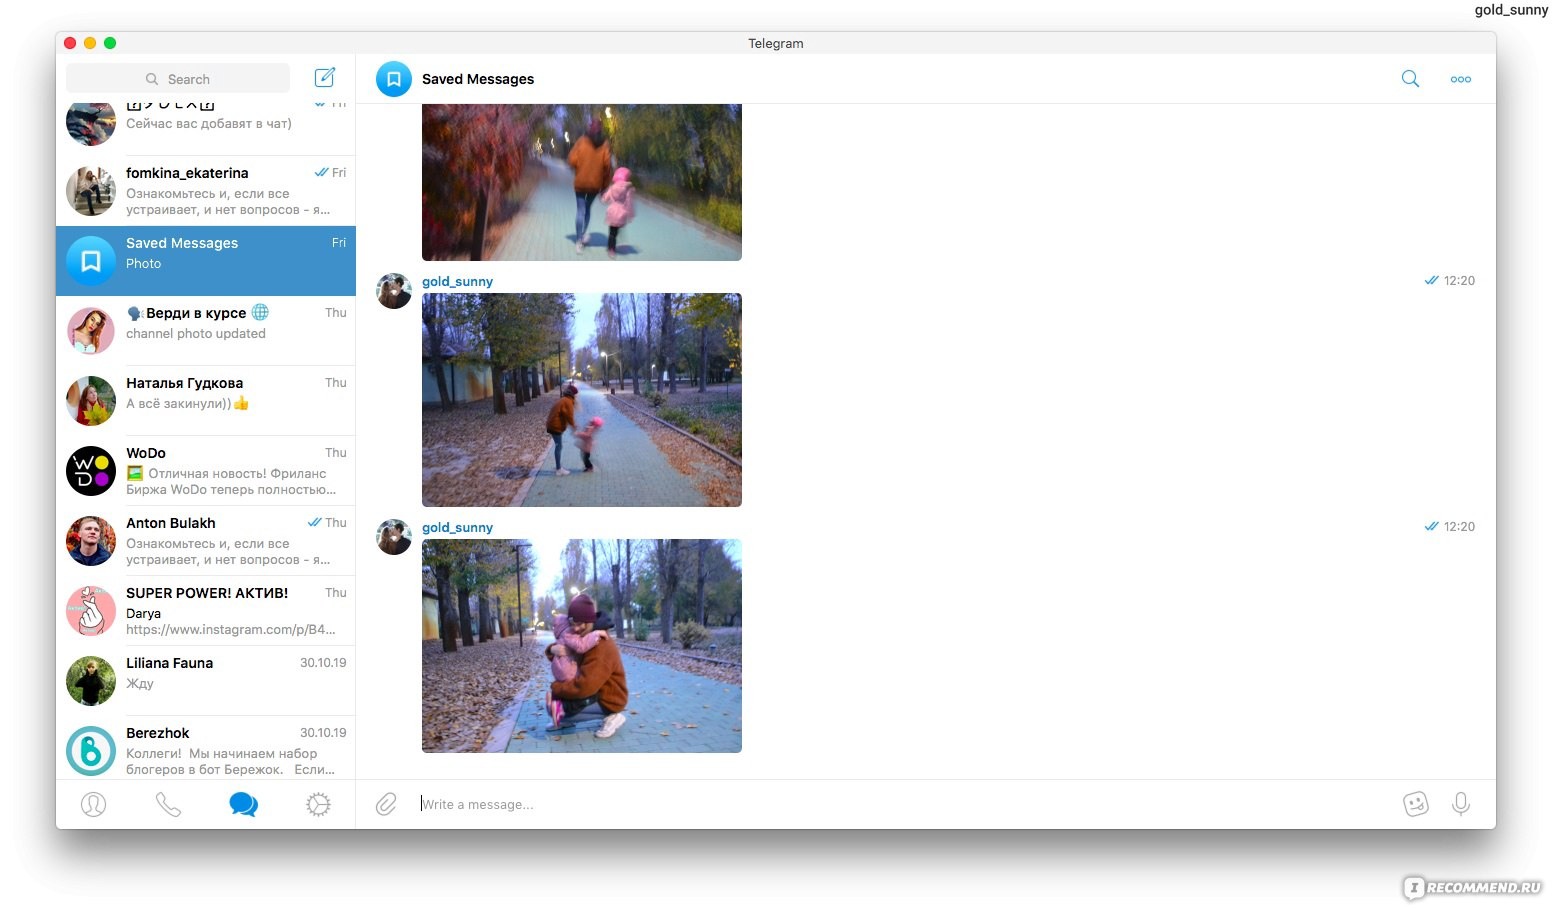Open search in Saved Messages chat

point(1410,79)
